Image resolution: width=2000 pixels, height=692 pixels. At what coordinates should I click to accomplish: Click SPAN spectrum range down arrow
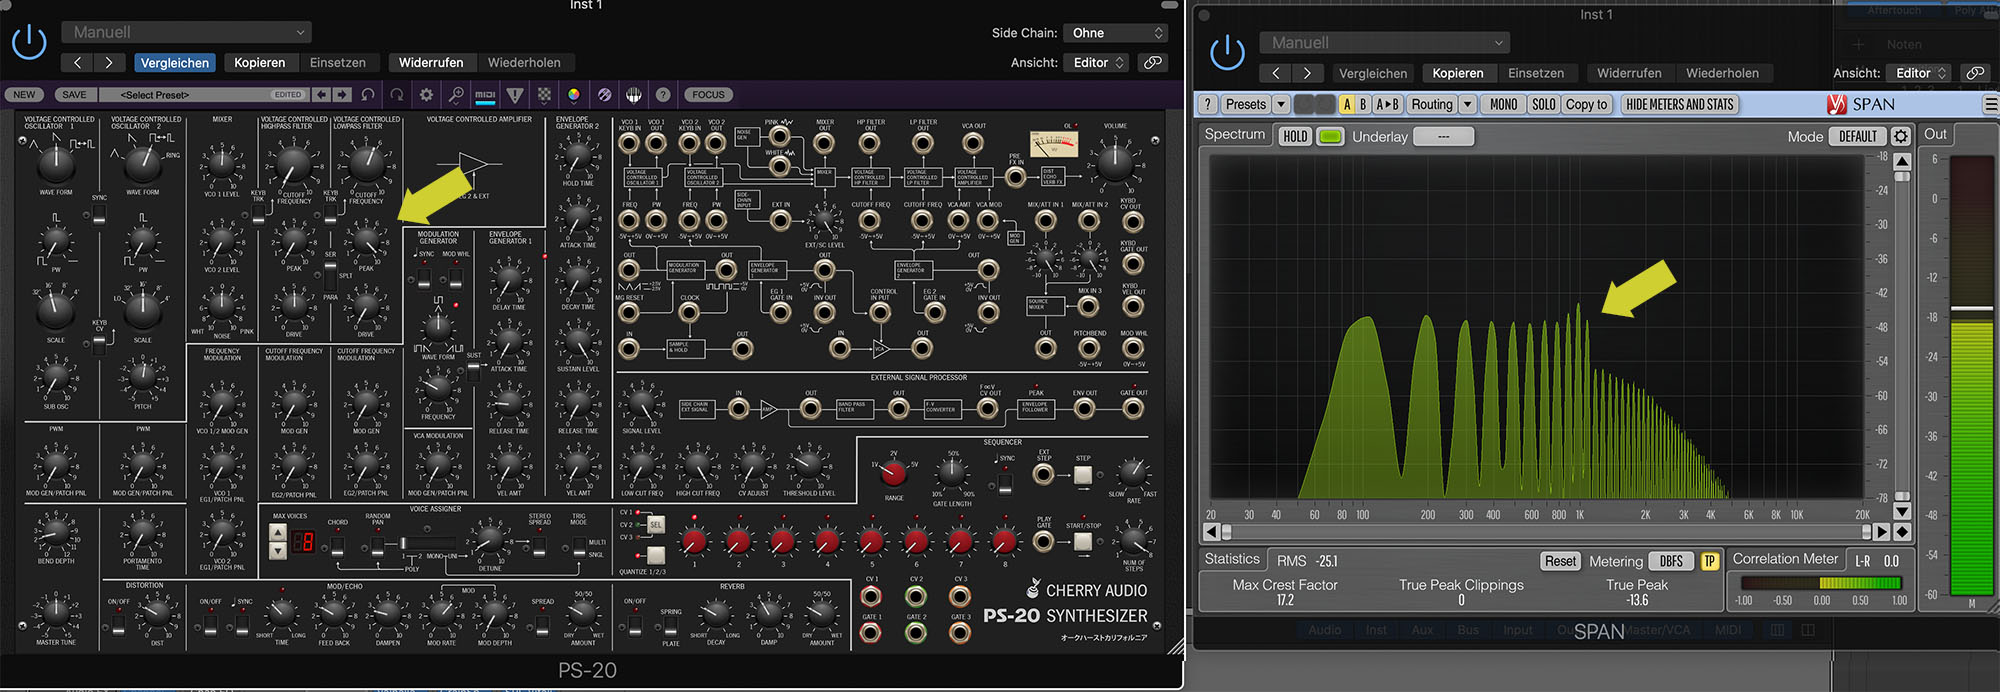pyautogui.click(x=1902, y=512)
